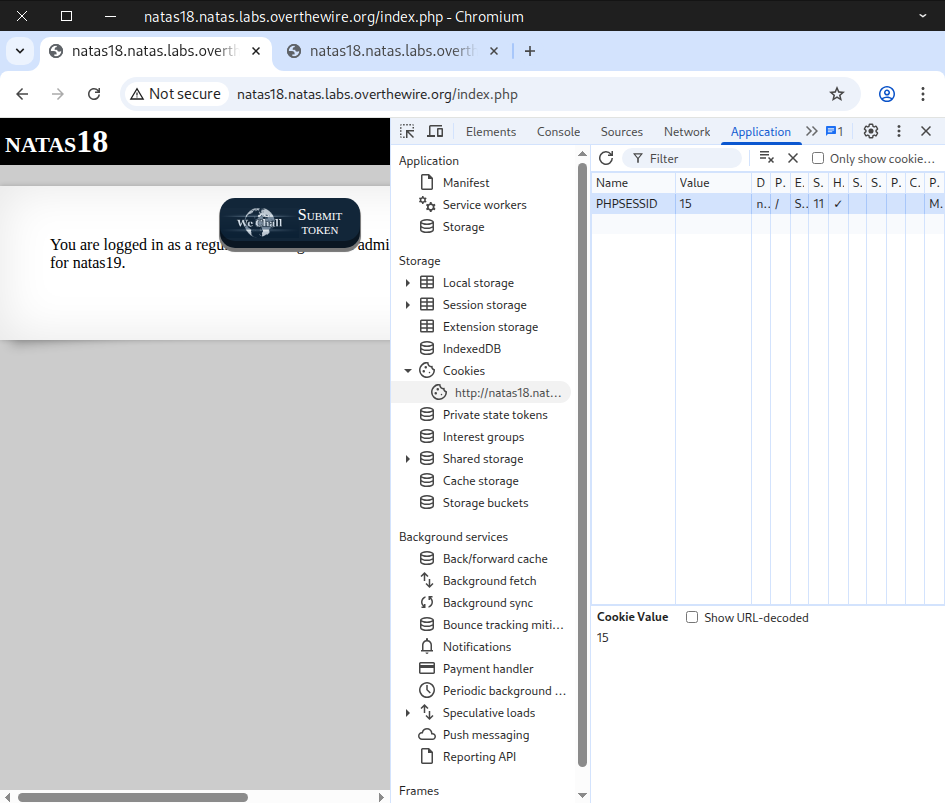Toggle the device toolbar icon

point(435,131)
